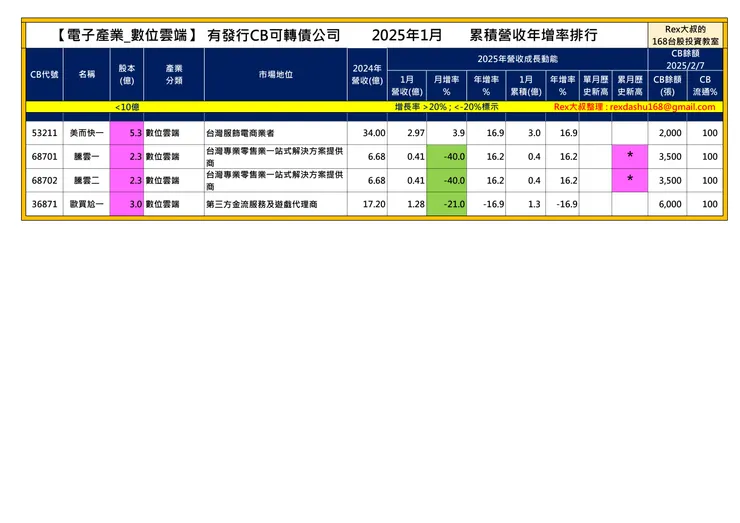
Task: Click the name 美而快一
Action: pos(86,133)
